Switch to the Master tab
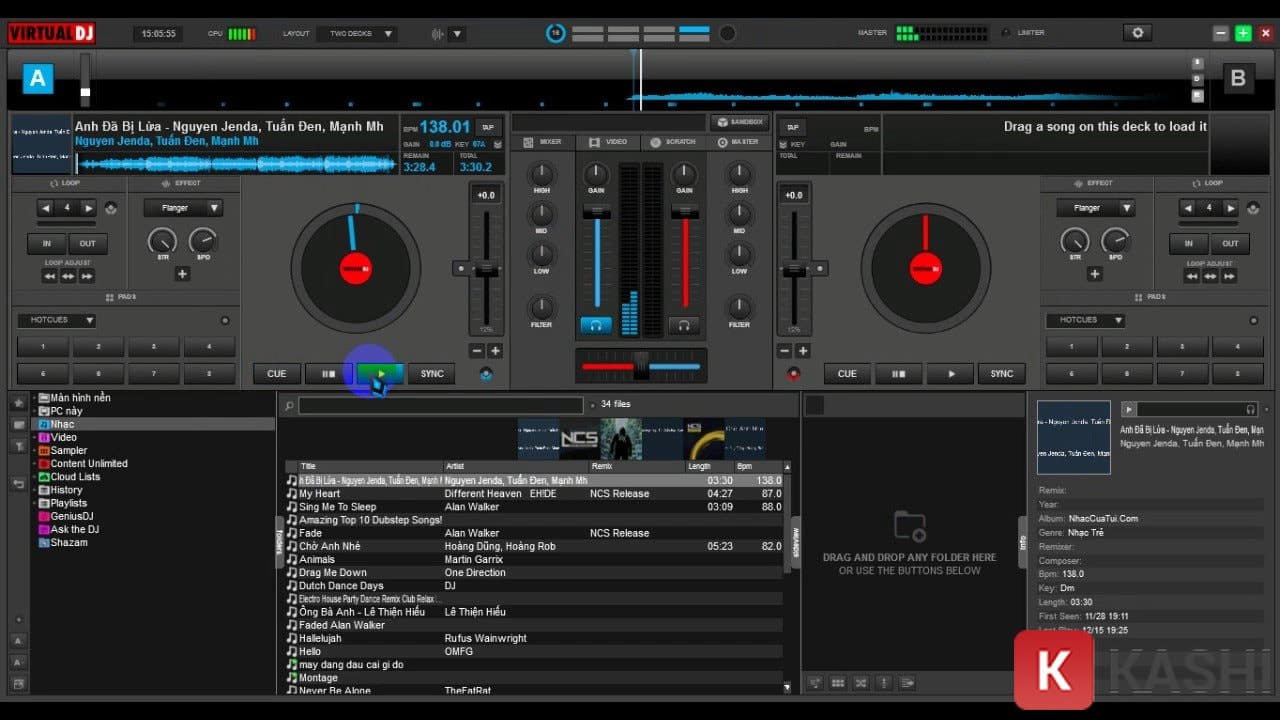The height and width of the screenshot is (720, 1280). click(738, 142)
